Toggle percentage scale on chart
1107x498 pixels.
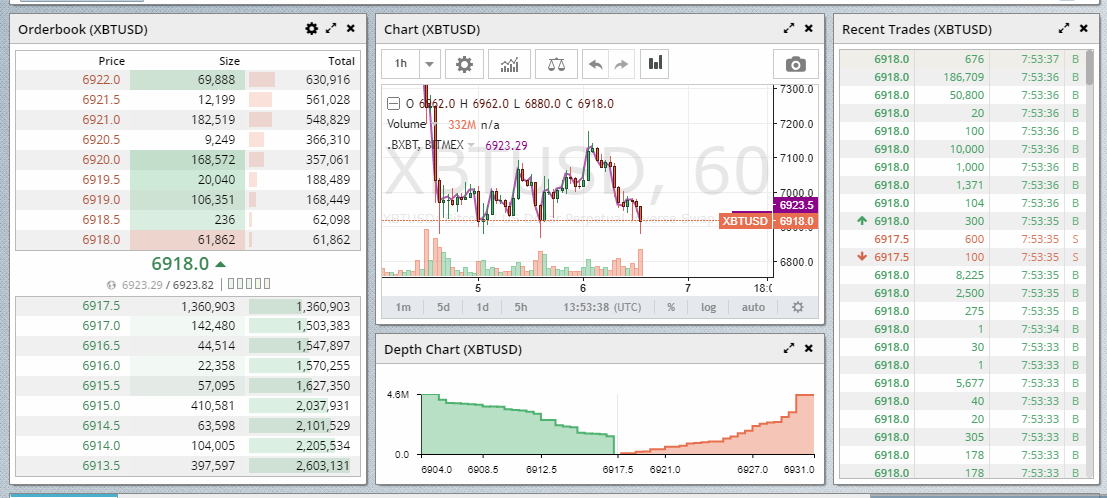(x=671, y=307)
